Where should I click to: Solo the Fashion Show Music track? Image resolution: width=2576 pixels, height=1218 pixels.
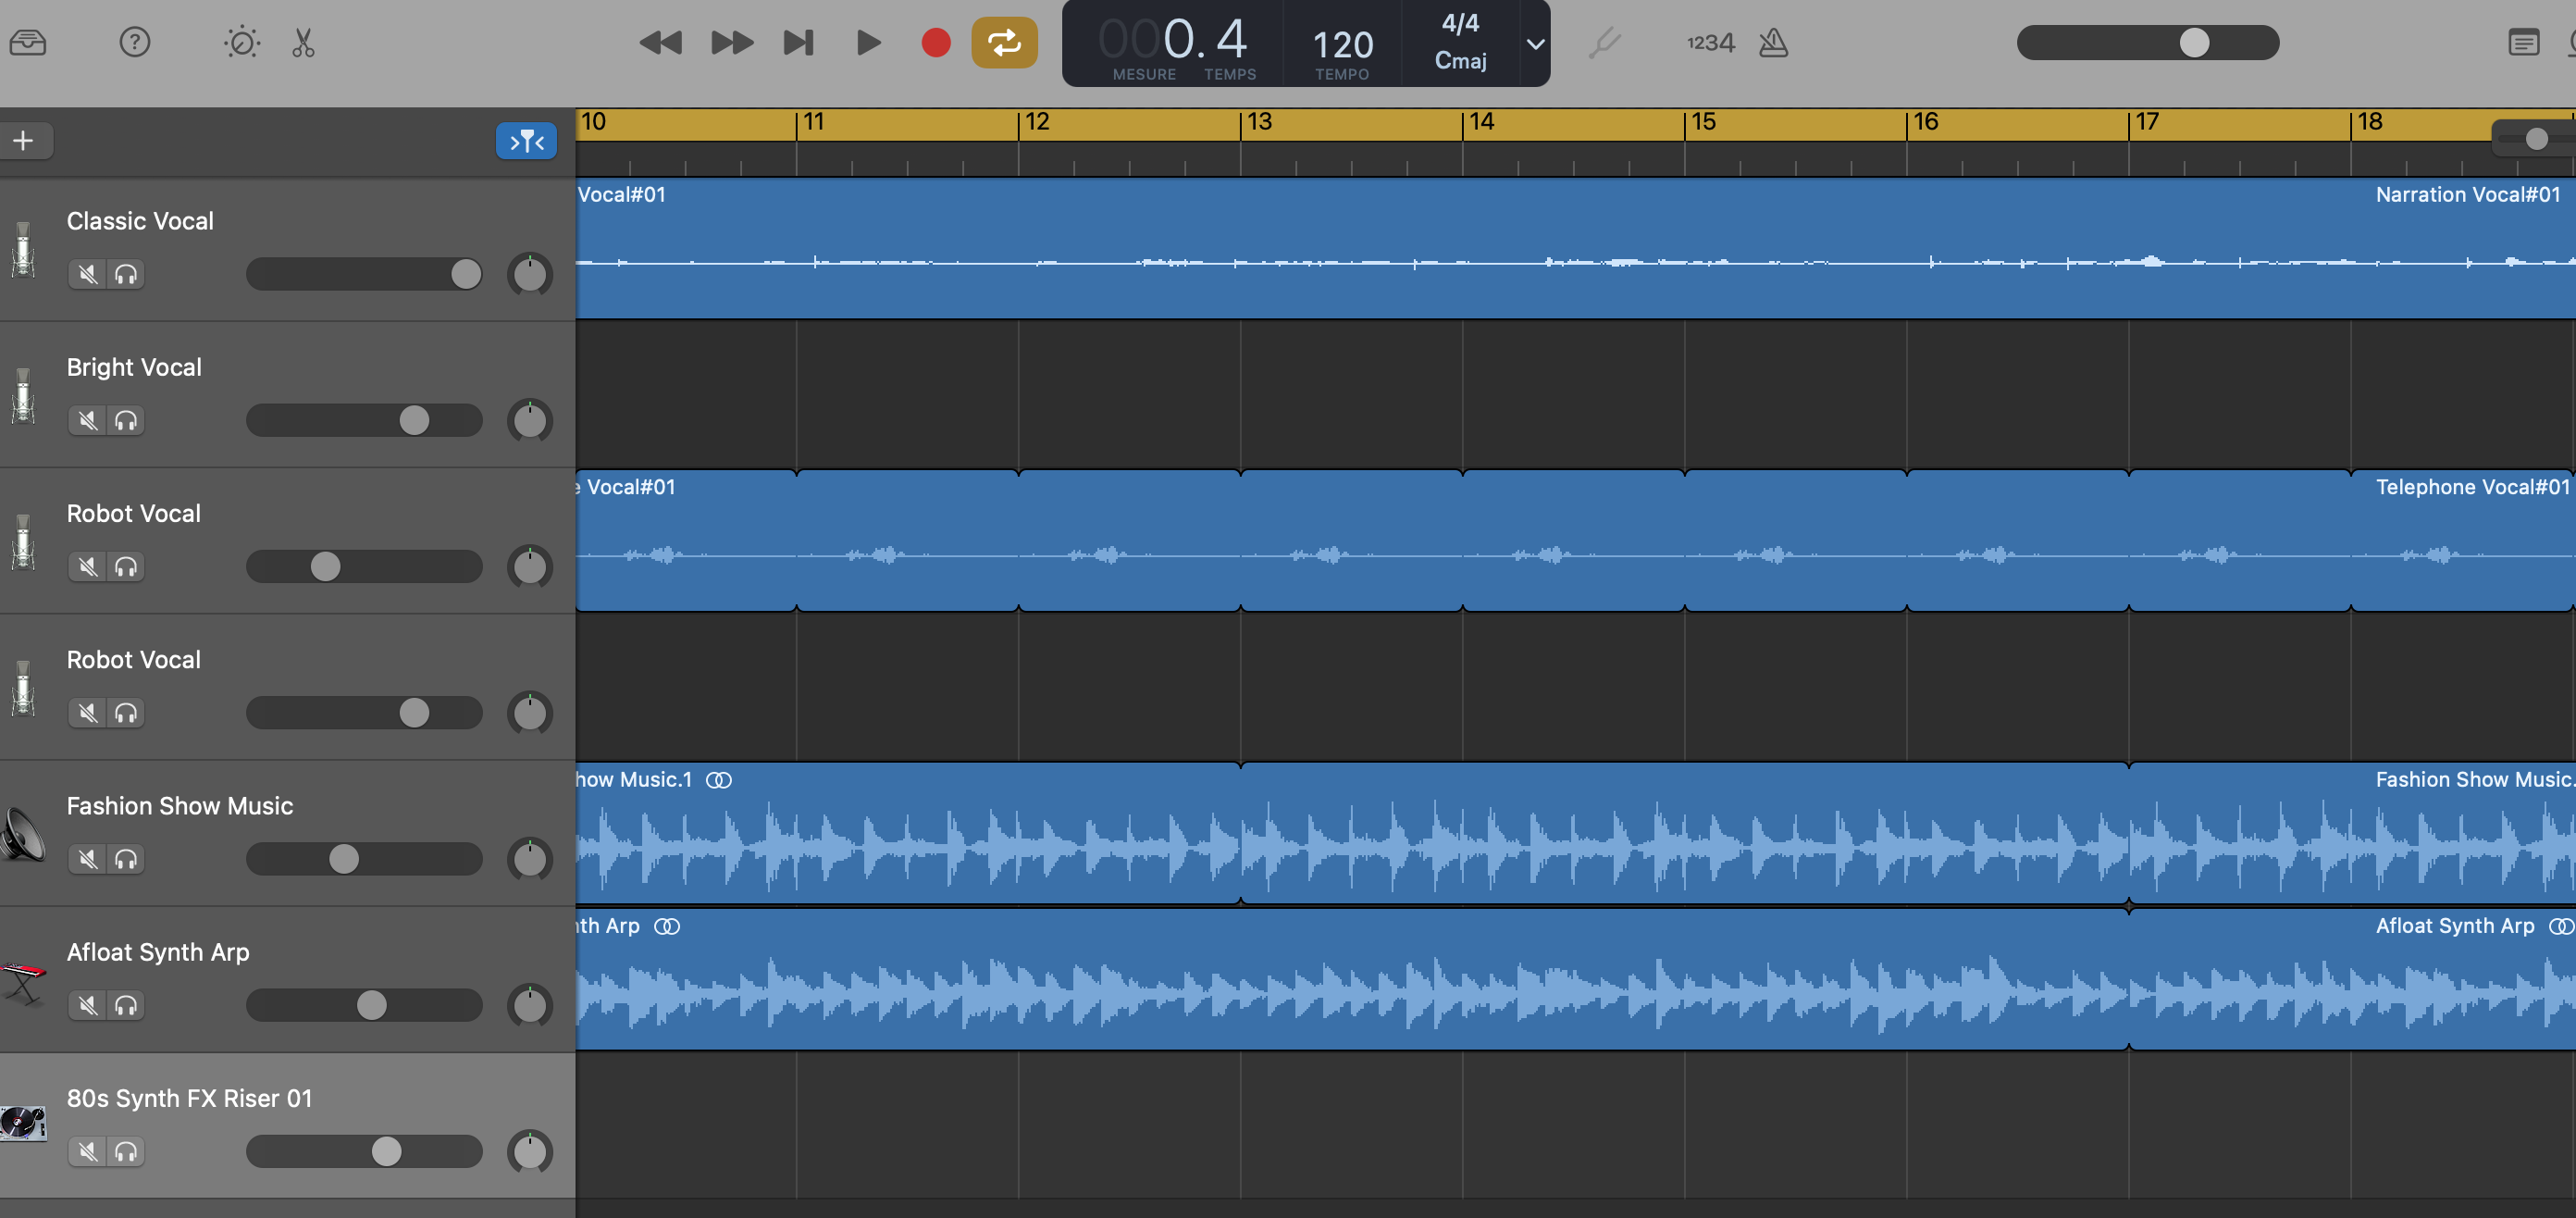click(126, 859)
